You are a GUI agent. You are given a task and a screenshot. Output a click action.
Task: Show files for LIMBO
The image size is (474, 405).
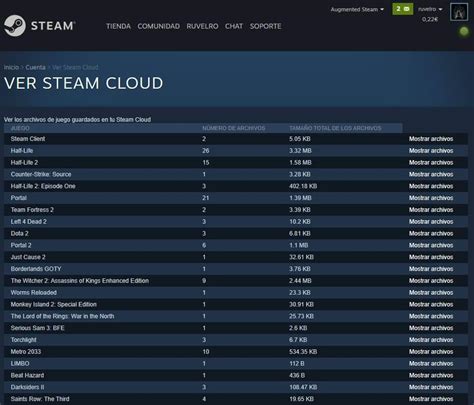tap(431, 364)
